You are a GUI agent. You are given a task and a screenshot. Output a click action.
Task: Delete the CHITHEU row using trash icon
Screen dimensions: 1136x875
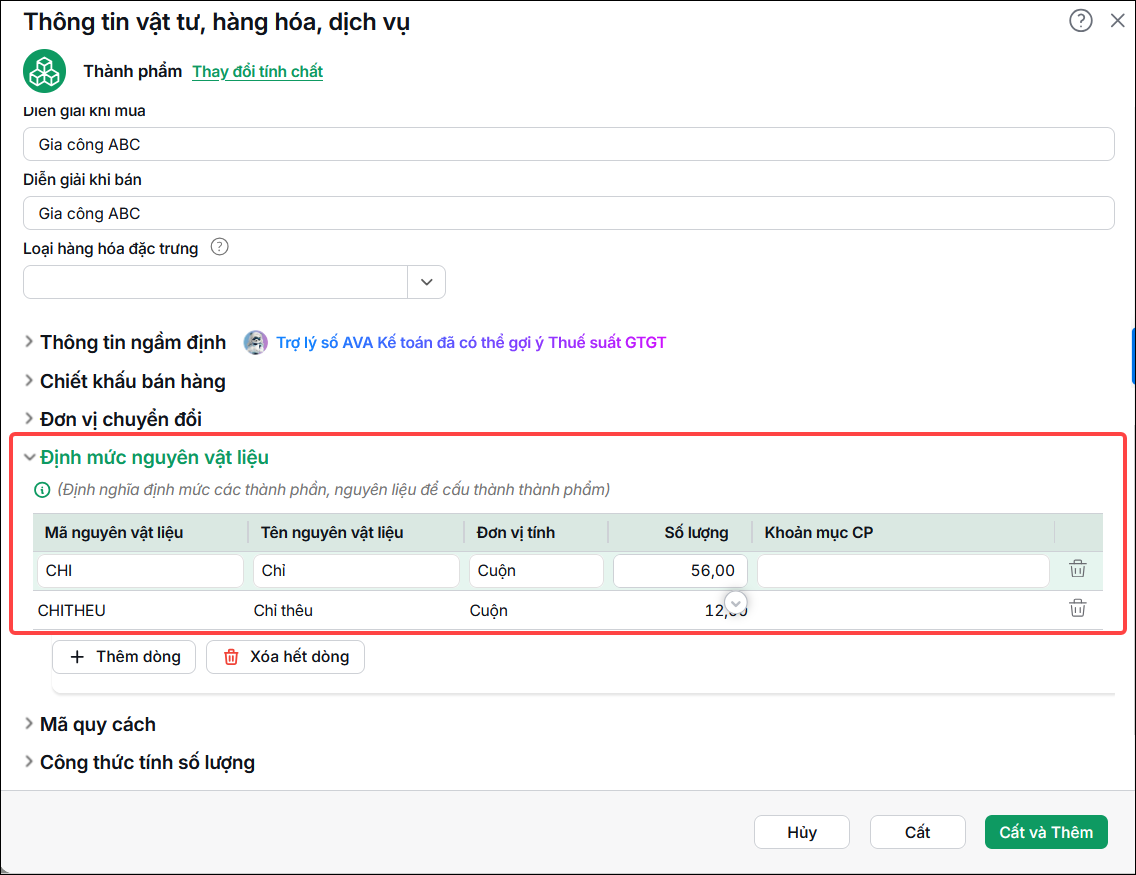coord(1077,608)
